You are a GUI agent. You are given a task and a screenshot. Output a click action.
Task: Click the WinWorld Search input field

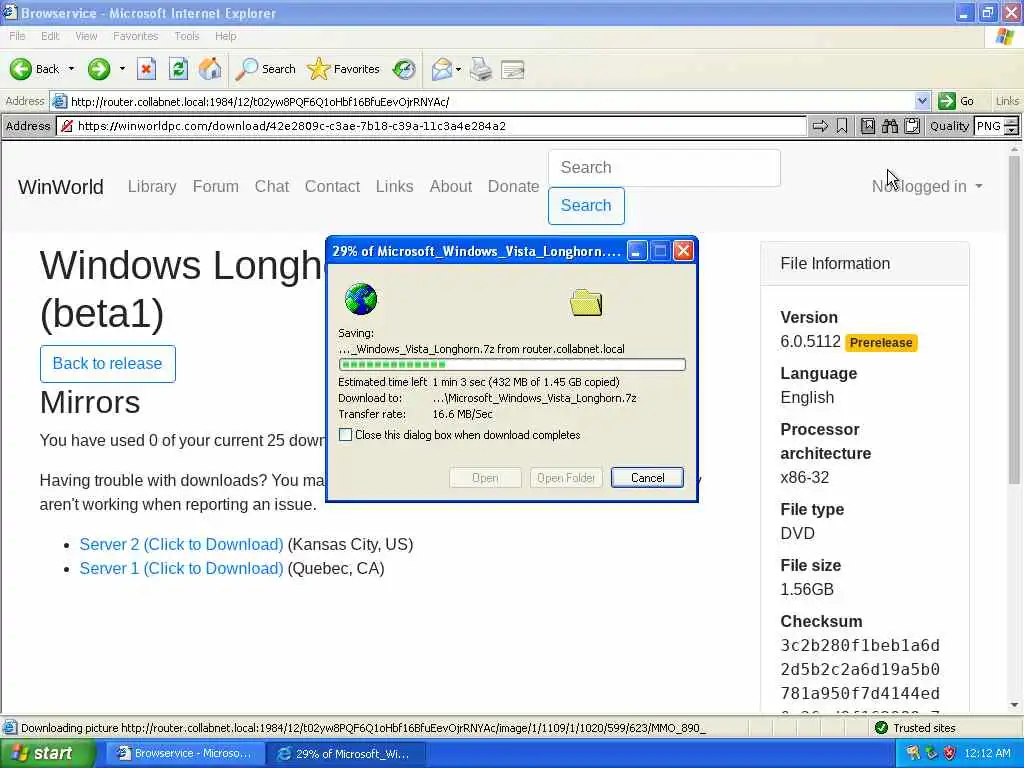(664, 168)
